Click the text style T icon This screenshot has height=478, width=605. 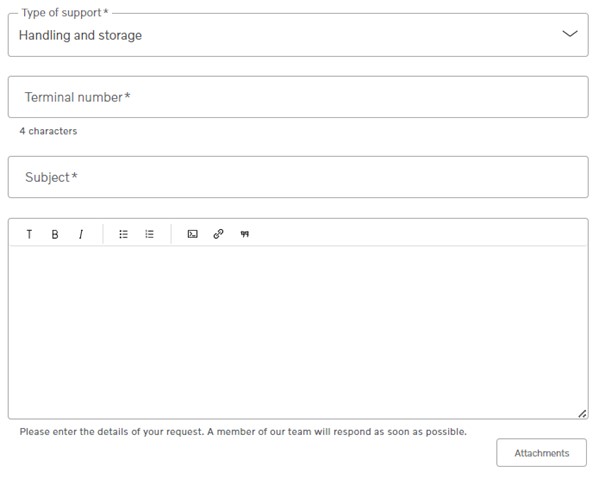(x=29, y=234)
